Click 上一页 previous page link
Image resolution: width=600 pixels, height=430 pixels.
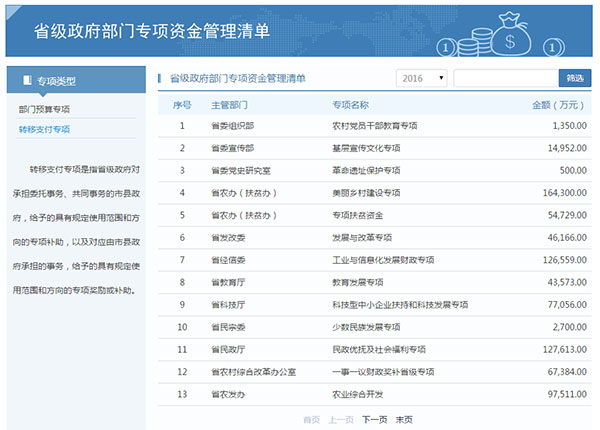[x=342, y=419]
